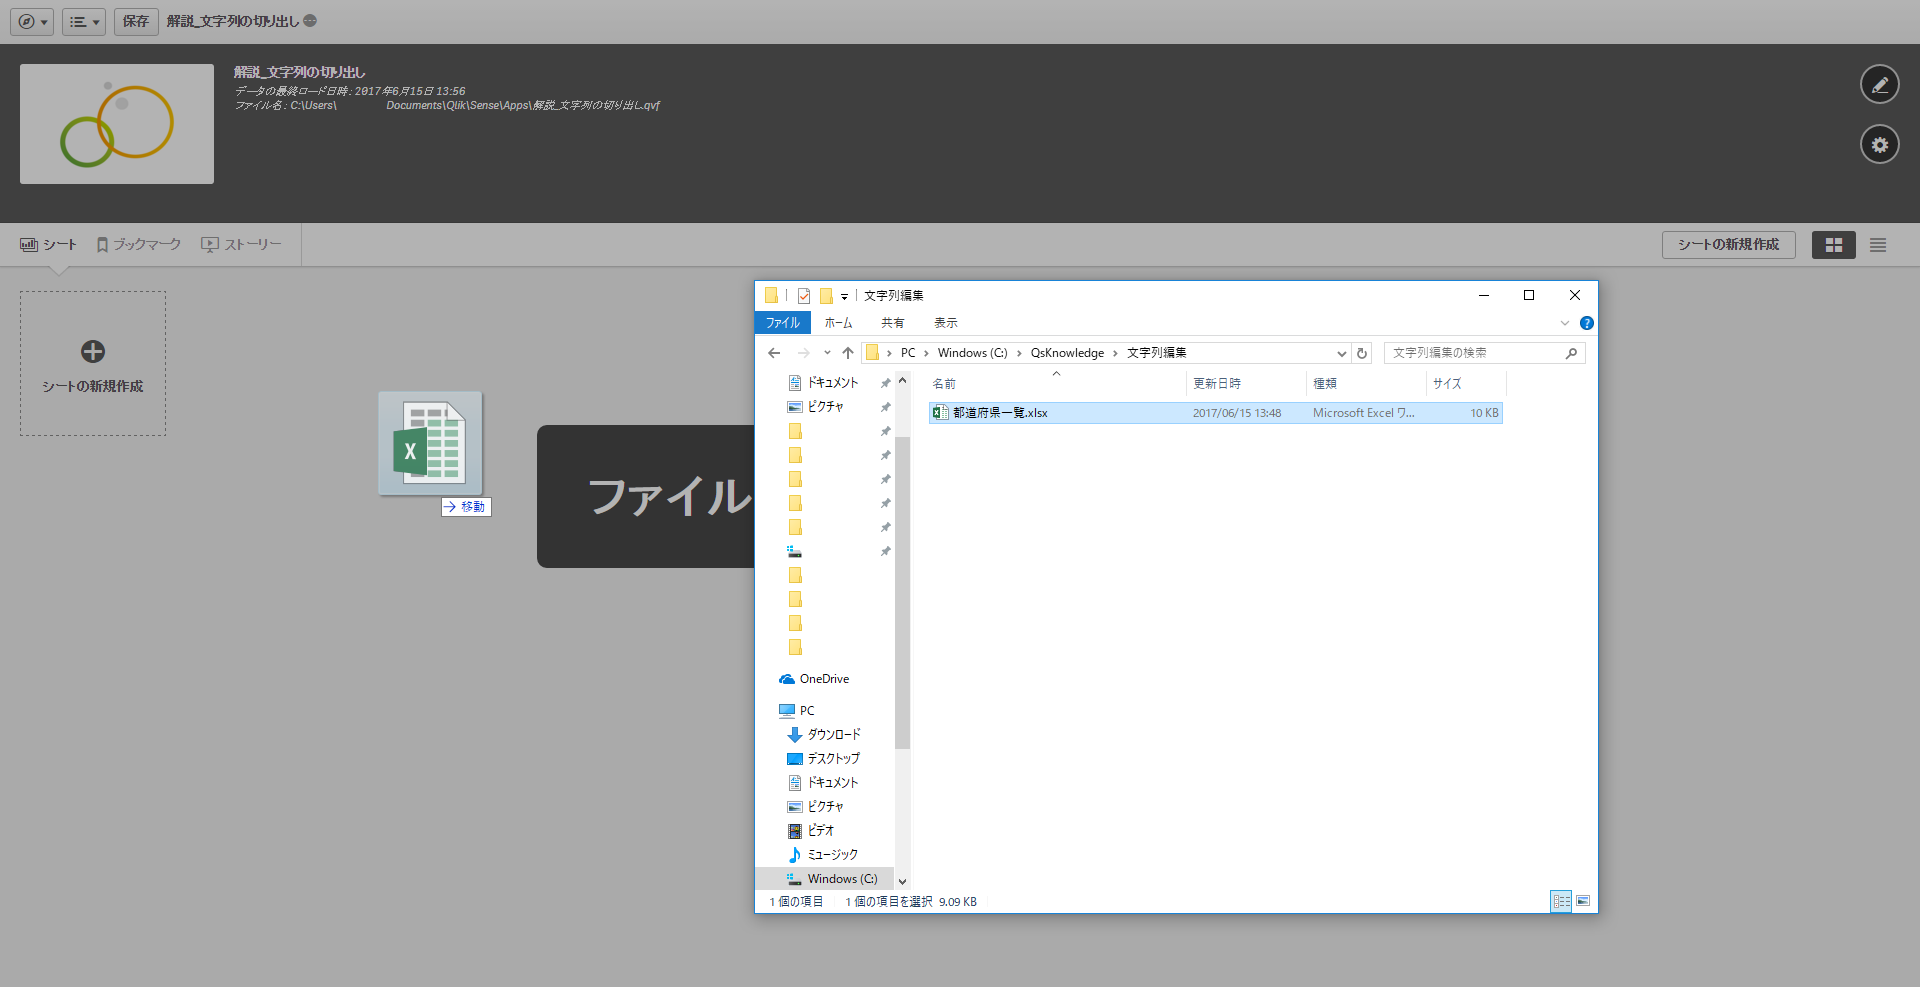
Task: Select the 都道府県一覧.xlsx file
Action: pos(1000,413)
